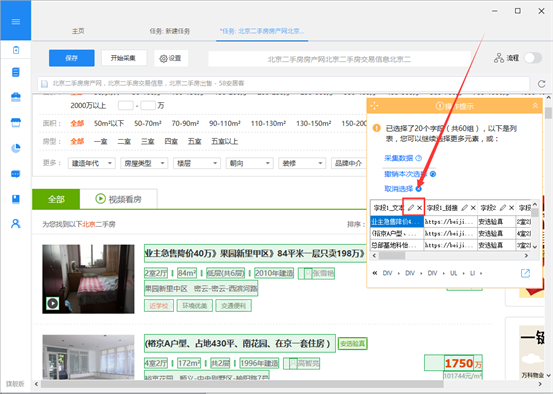Switch to the 主页 tab
Image resolution: width=553 pixels, height=394 pixels.
click(x=78, y=31)
